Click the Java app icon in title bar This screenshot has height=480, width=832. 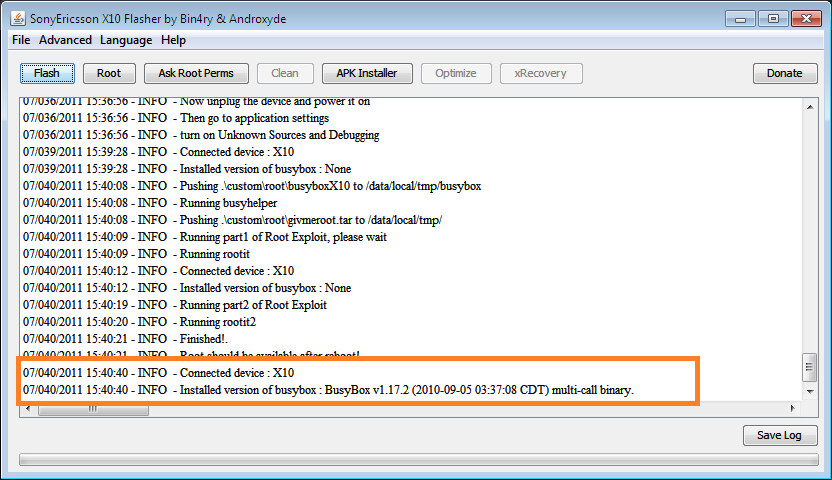[18, 19]
